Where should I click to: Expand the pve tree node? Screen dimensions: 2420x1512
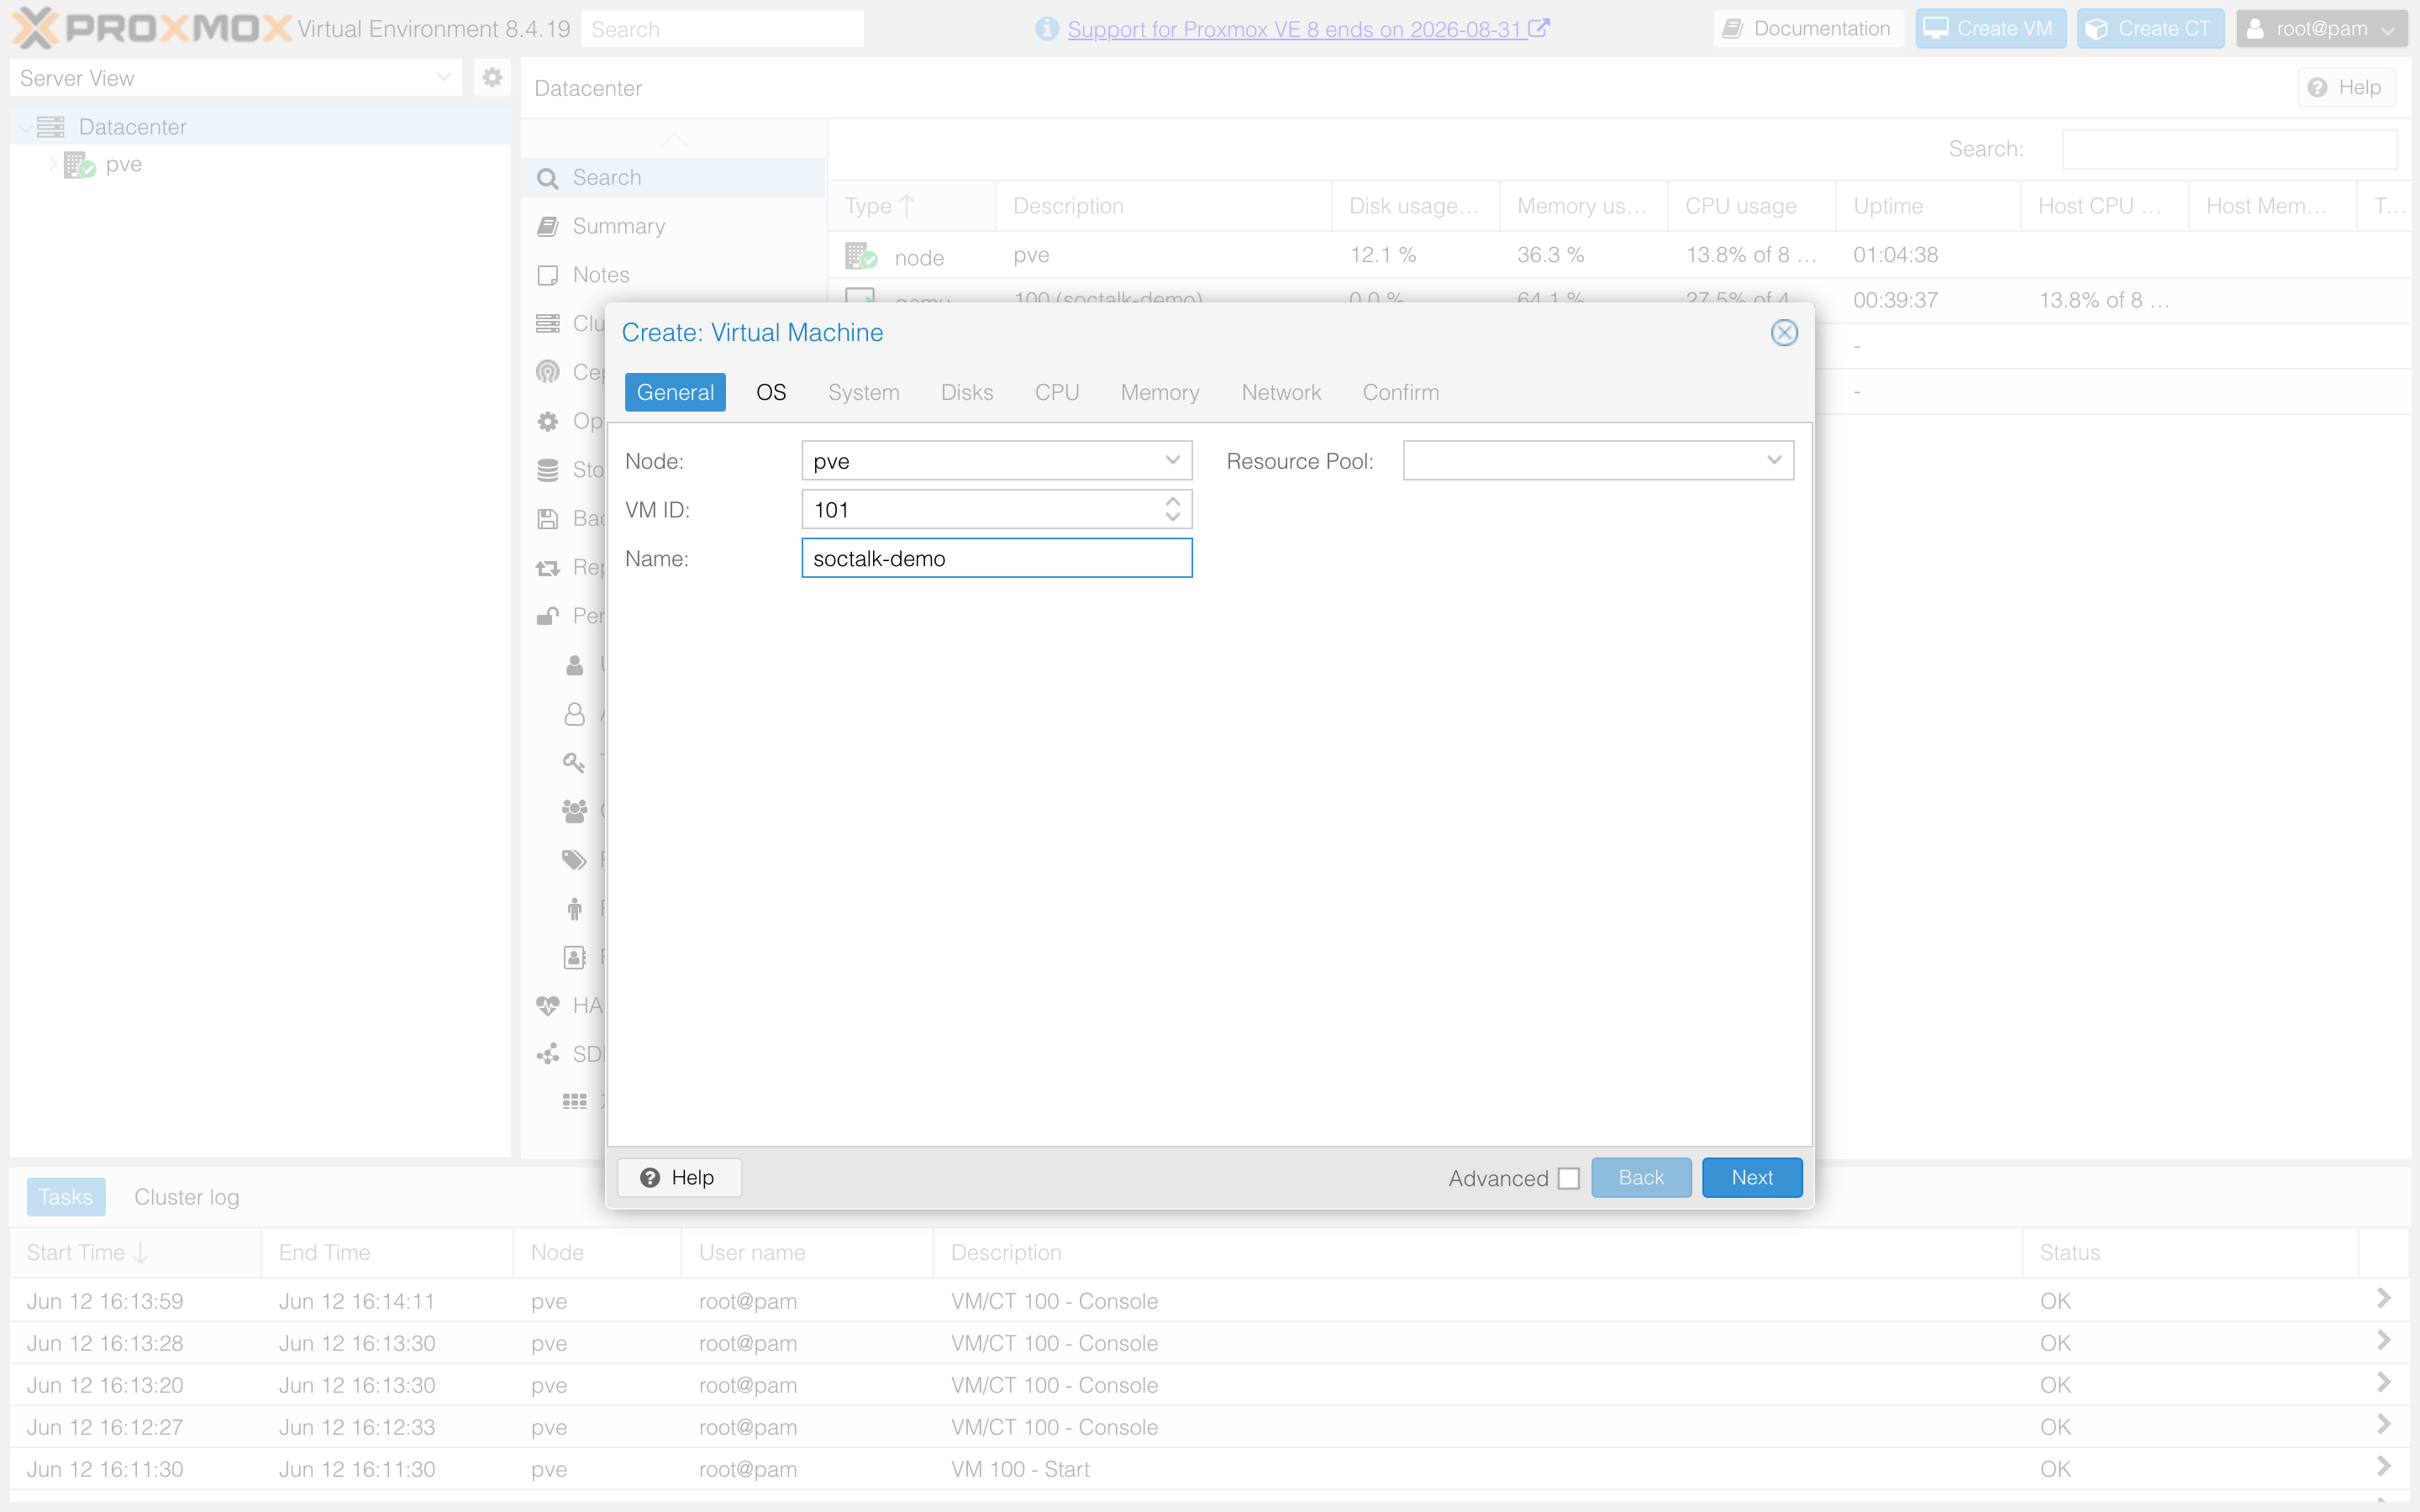52,164
